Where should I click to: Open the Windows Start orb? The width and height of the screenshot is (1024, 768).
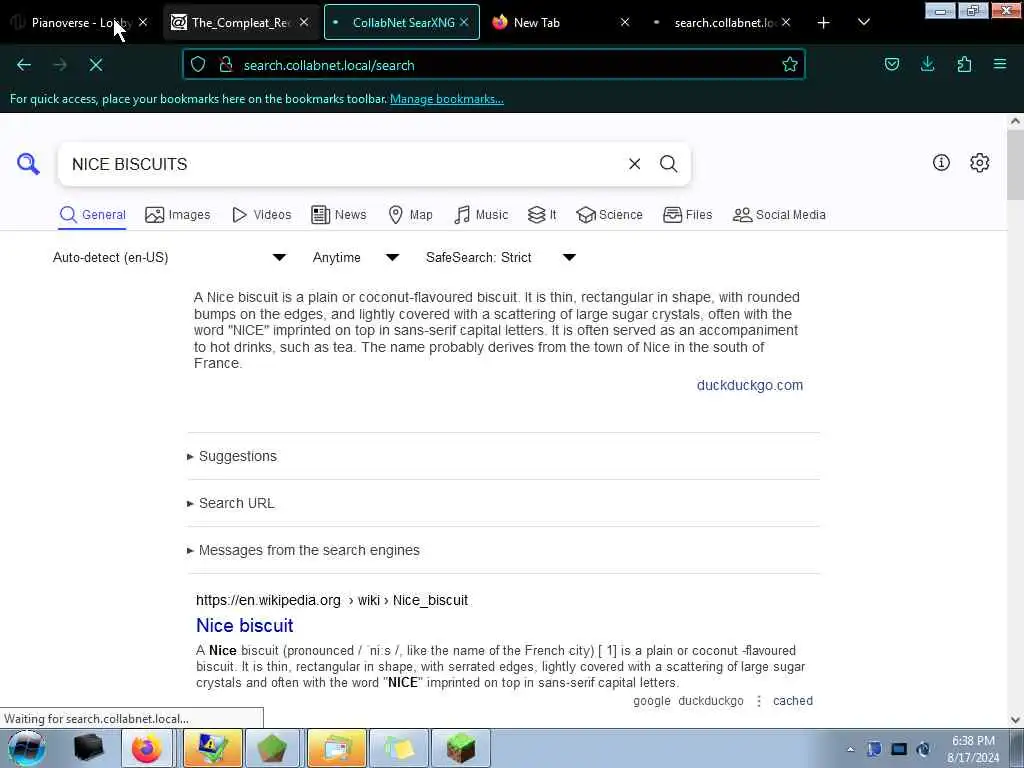[26, 748]
